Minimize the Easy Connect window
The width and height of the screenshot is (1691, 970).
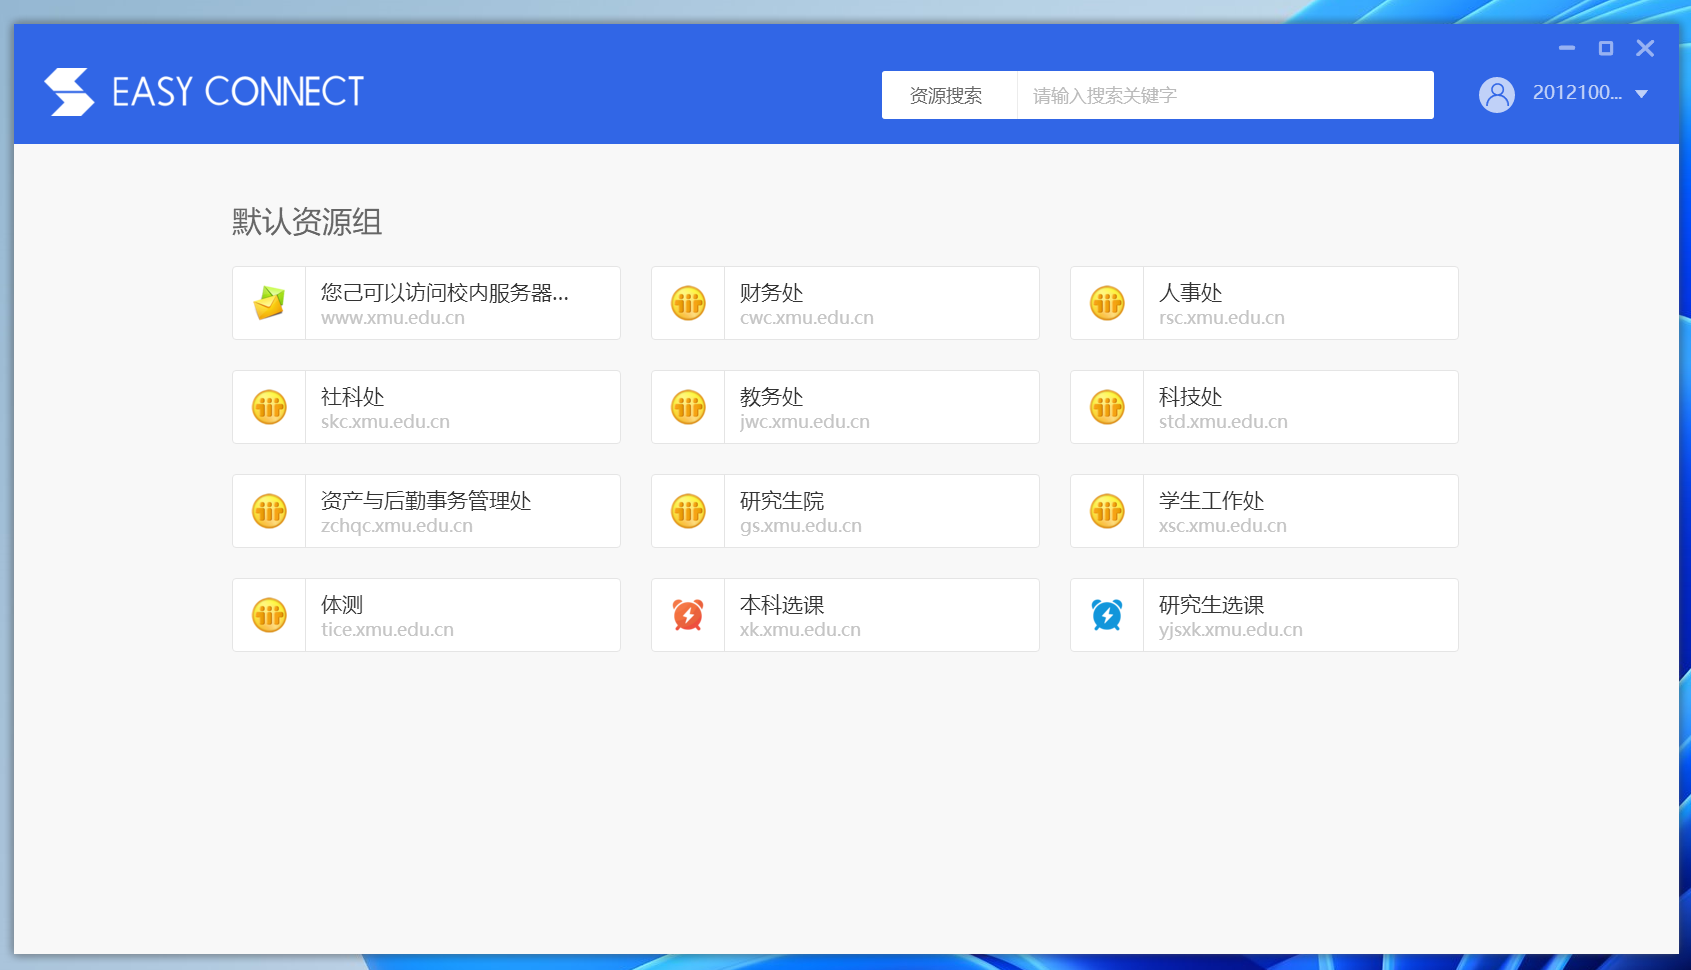tap(1567, 48)
